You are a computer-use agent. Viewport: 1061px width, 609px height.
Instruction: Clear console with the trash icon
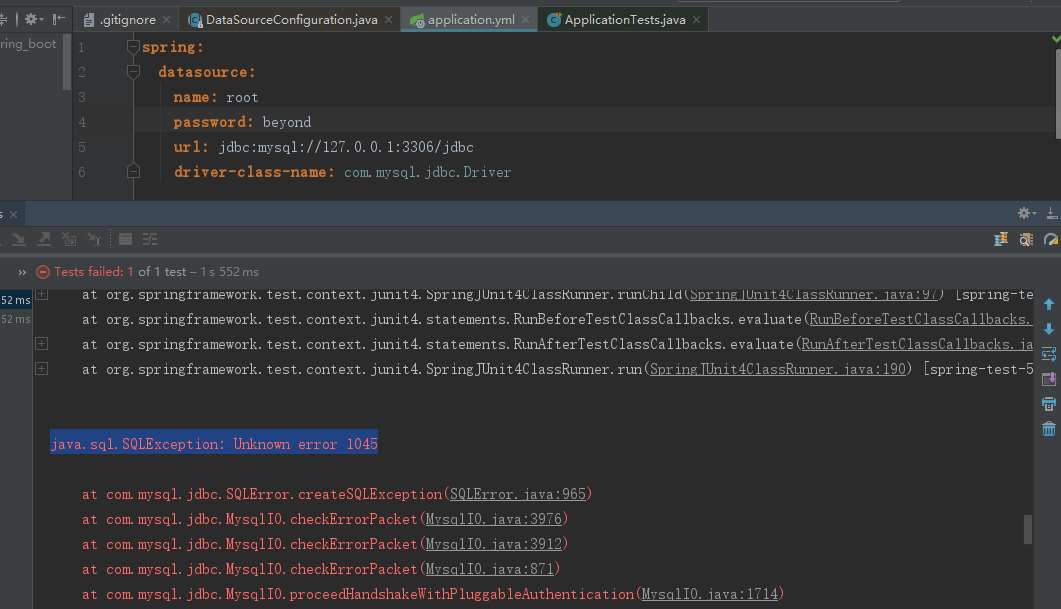(1049, 429)
